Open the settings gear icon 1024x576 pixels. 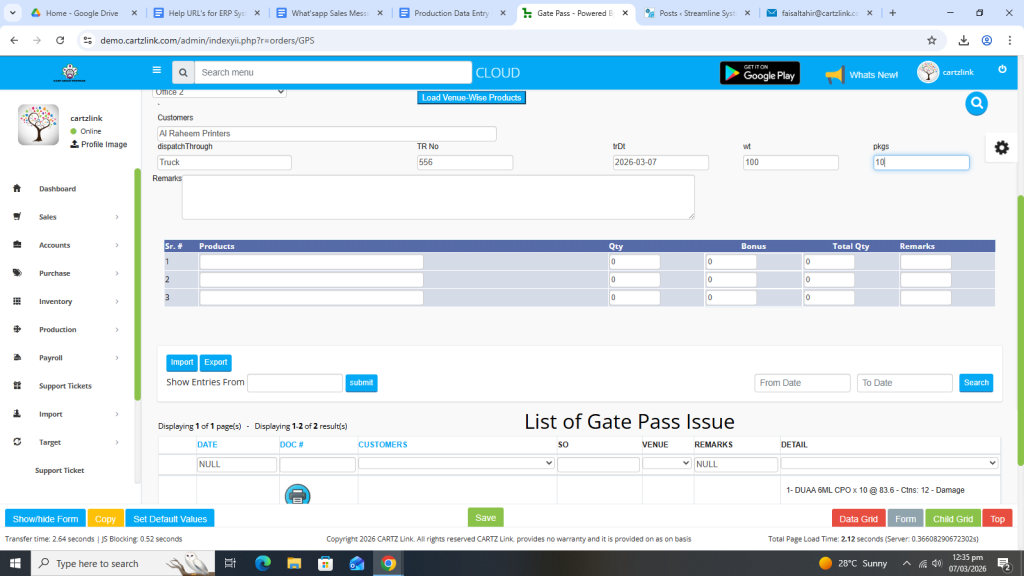tap(1001, 147)
